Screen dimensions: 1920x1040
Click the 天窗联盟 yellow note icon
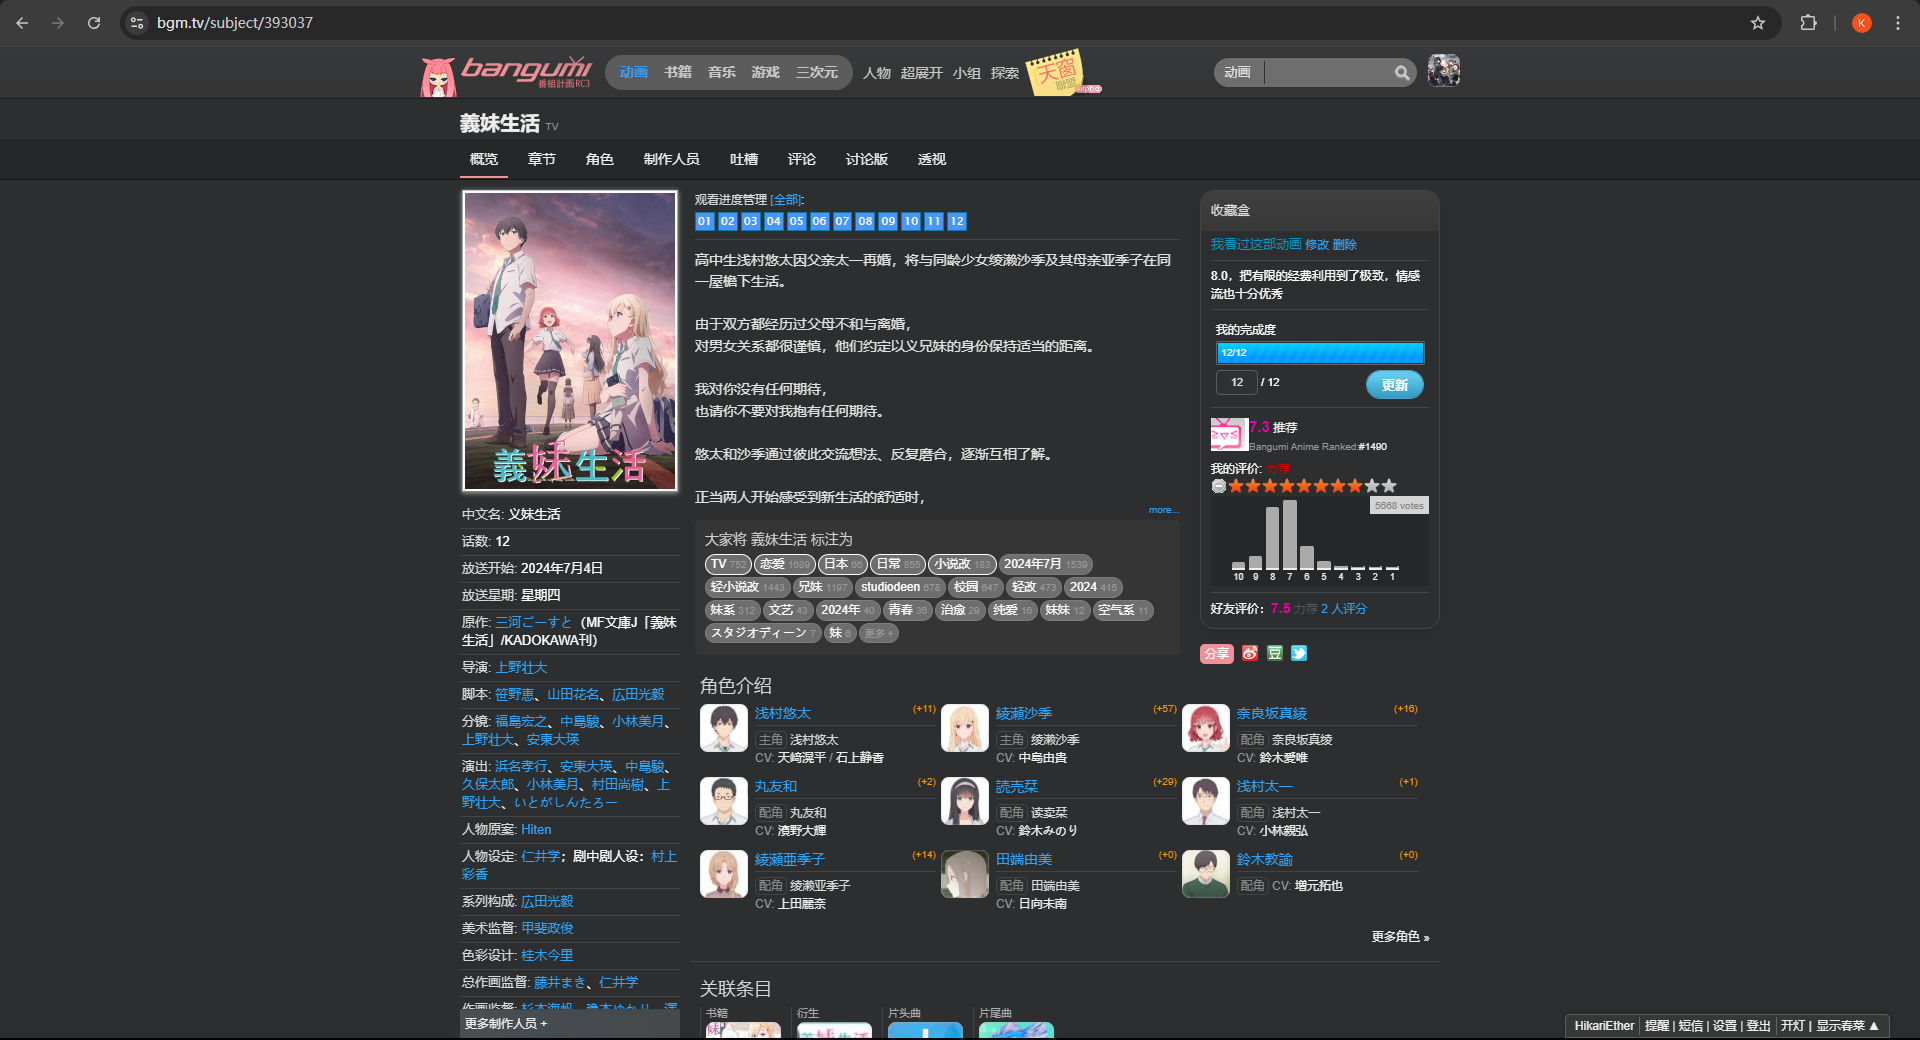tap(1057, 72)
